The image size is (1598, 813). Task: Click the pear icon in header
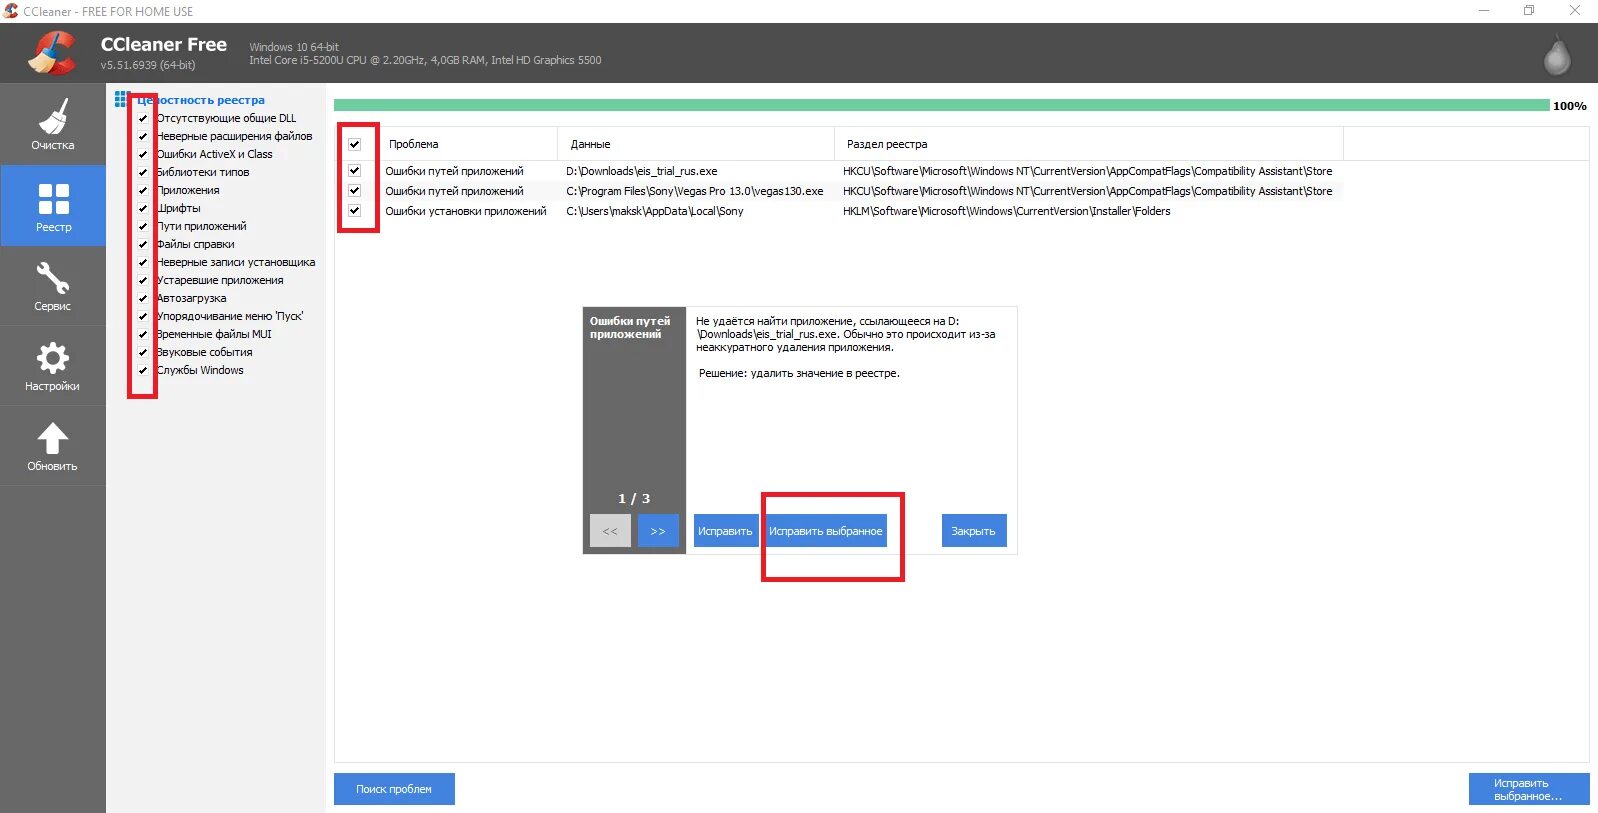tap(1557, 55)
